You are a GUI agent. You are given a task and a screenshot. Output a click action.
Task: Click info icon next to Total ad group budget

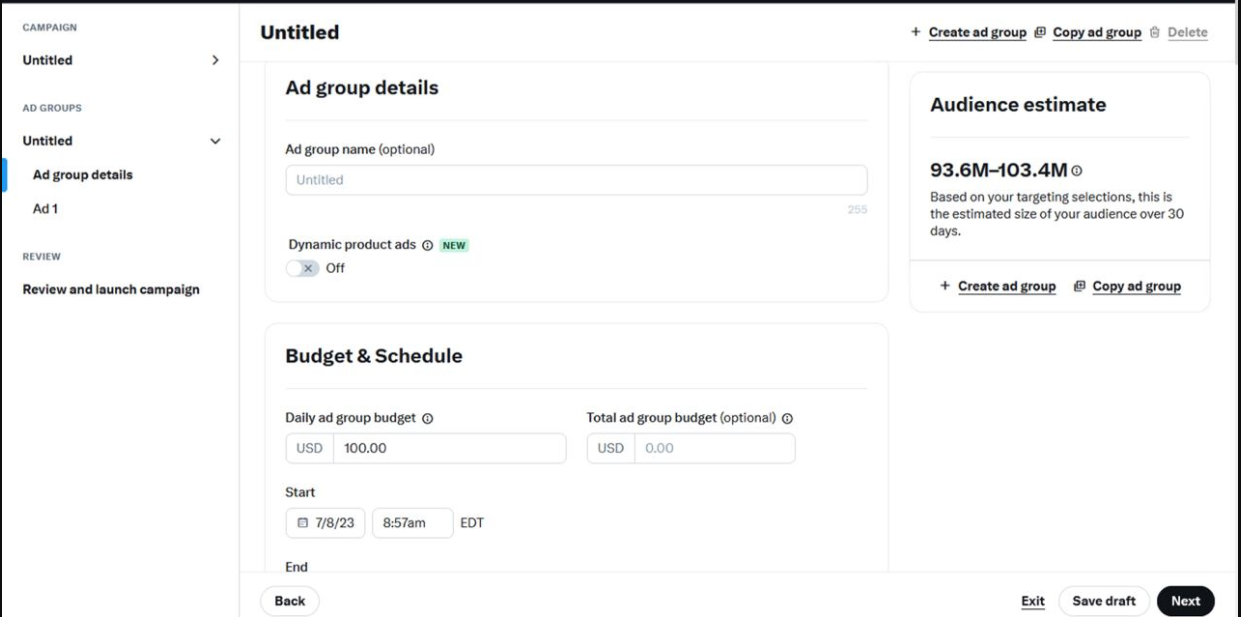point(787,419)
